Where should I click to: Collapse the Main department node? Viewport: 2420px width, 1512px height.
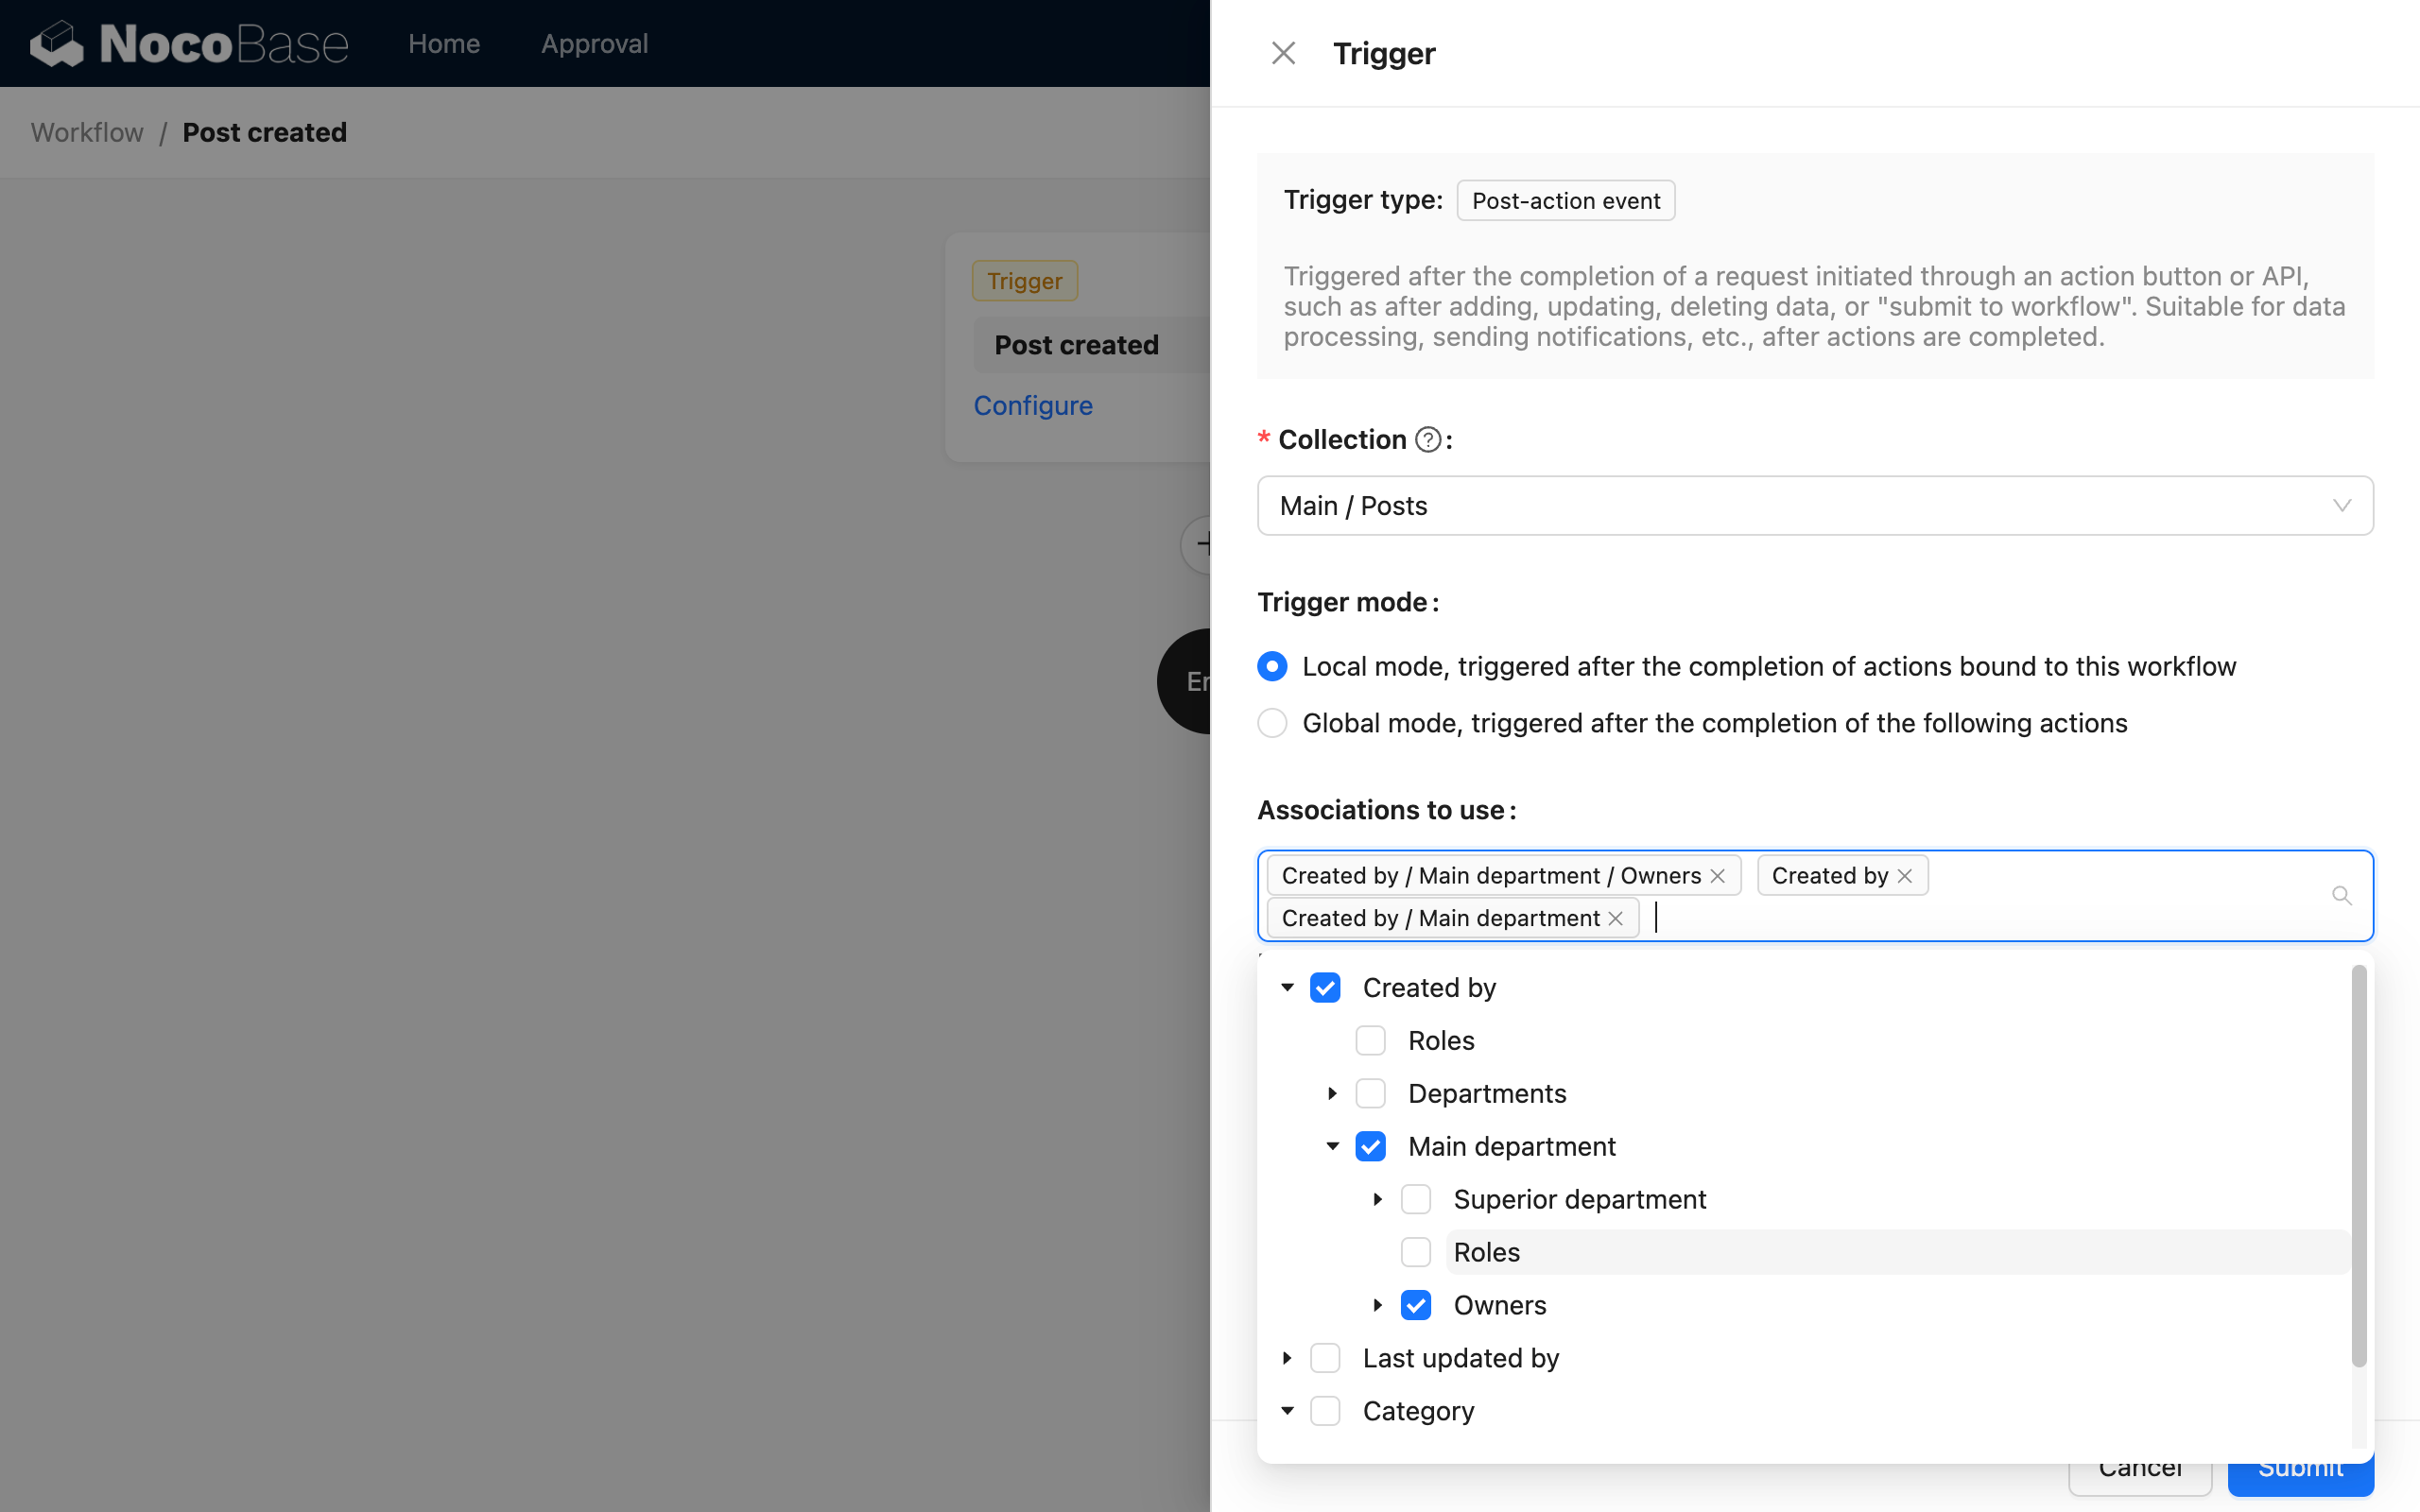[1331, 1146]
